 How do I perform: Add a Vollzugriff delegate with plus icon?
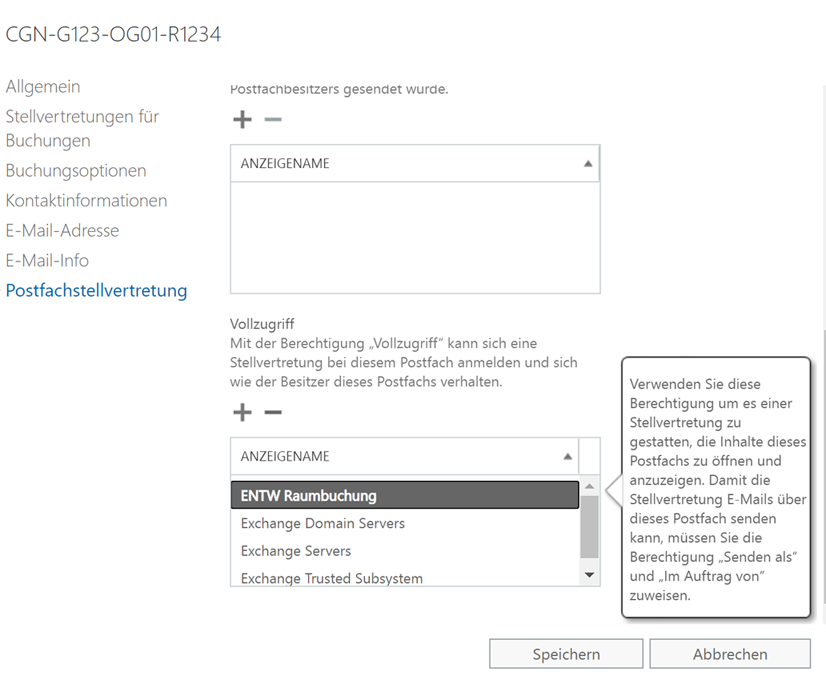click(242, 412)
